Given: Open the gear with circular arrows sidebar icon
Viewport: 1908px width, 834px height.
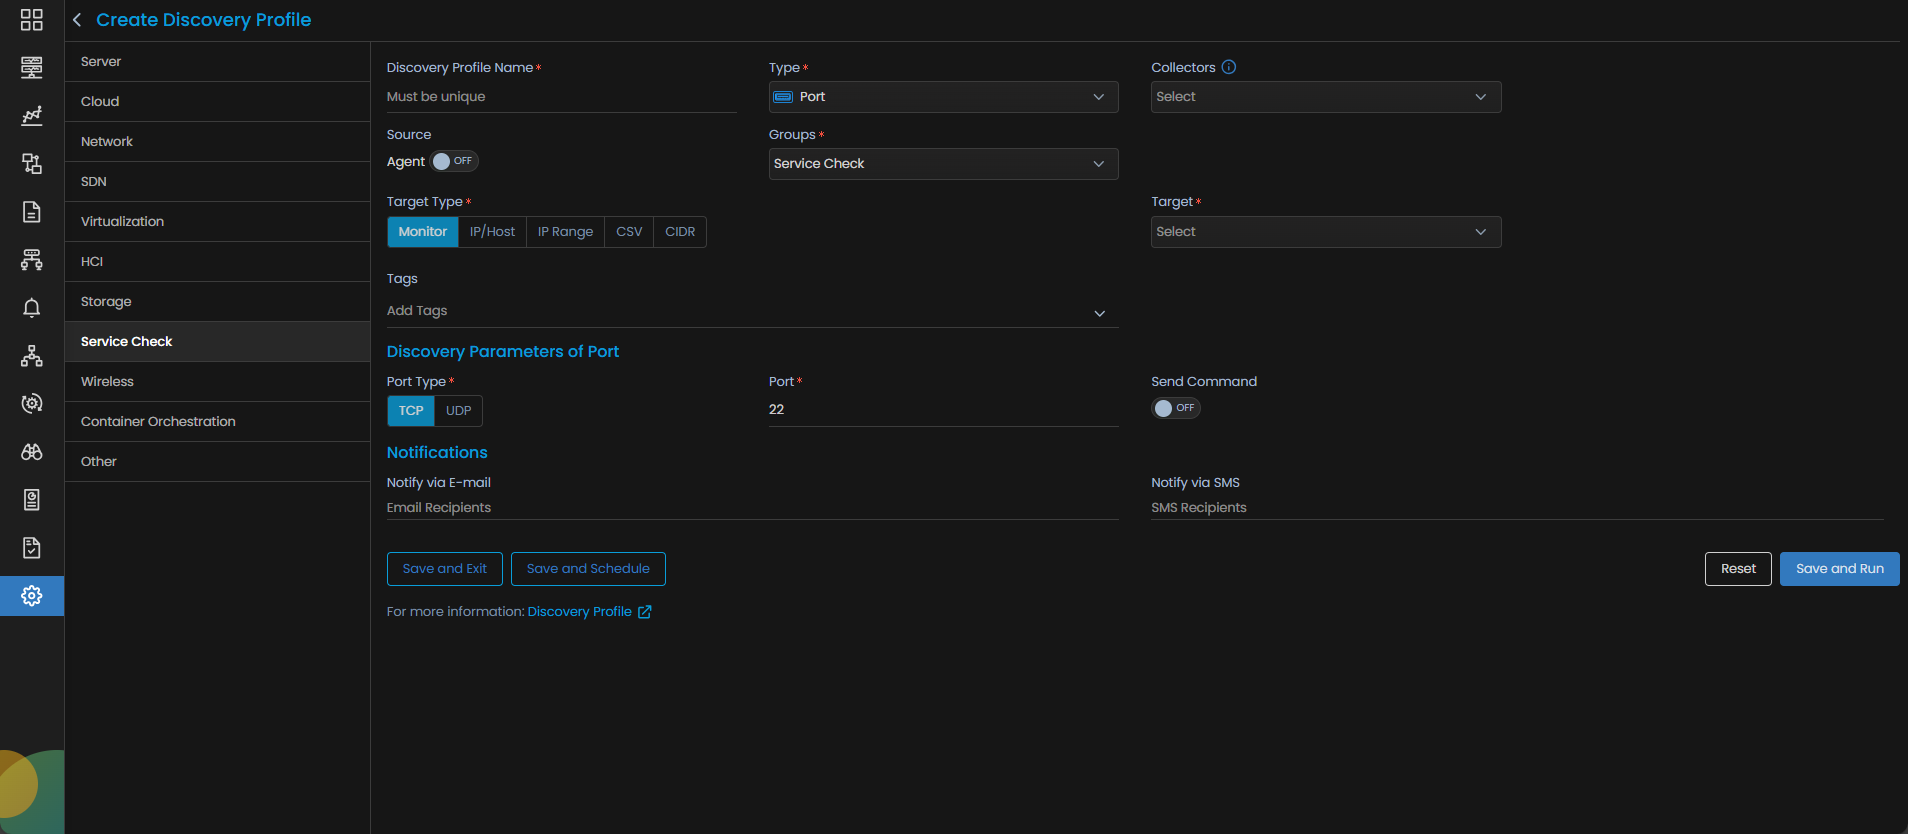Looking at the screenshot, I should (32, 404).
